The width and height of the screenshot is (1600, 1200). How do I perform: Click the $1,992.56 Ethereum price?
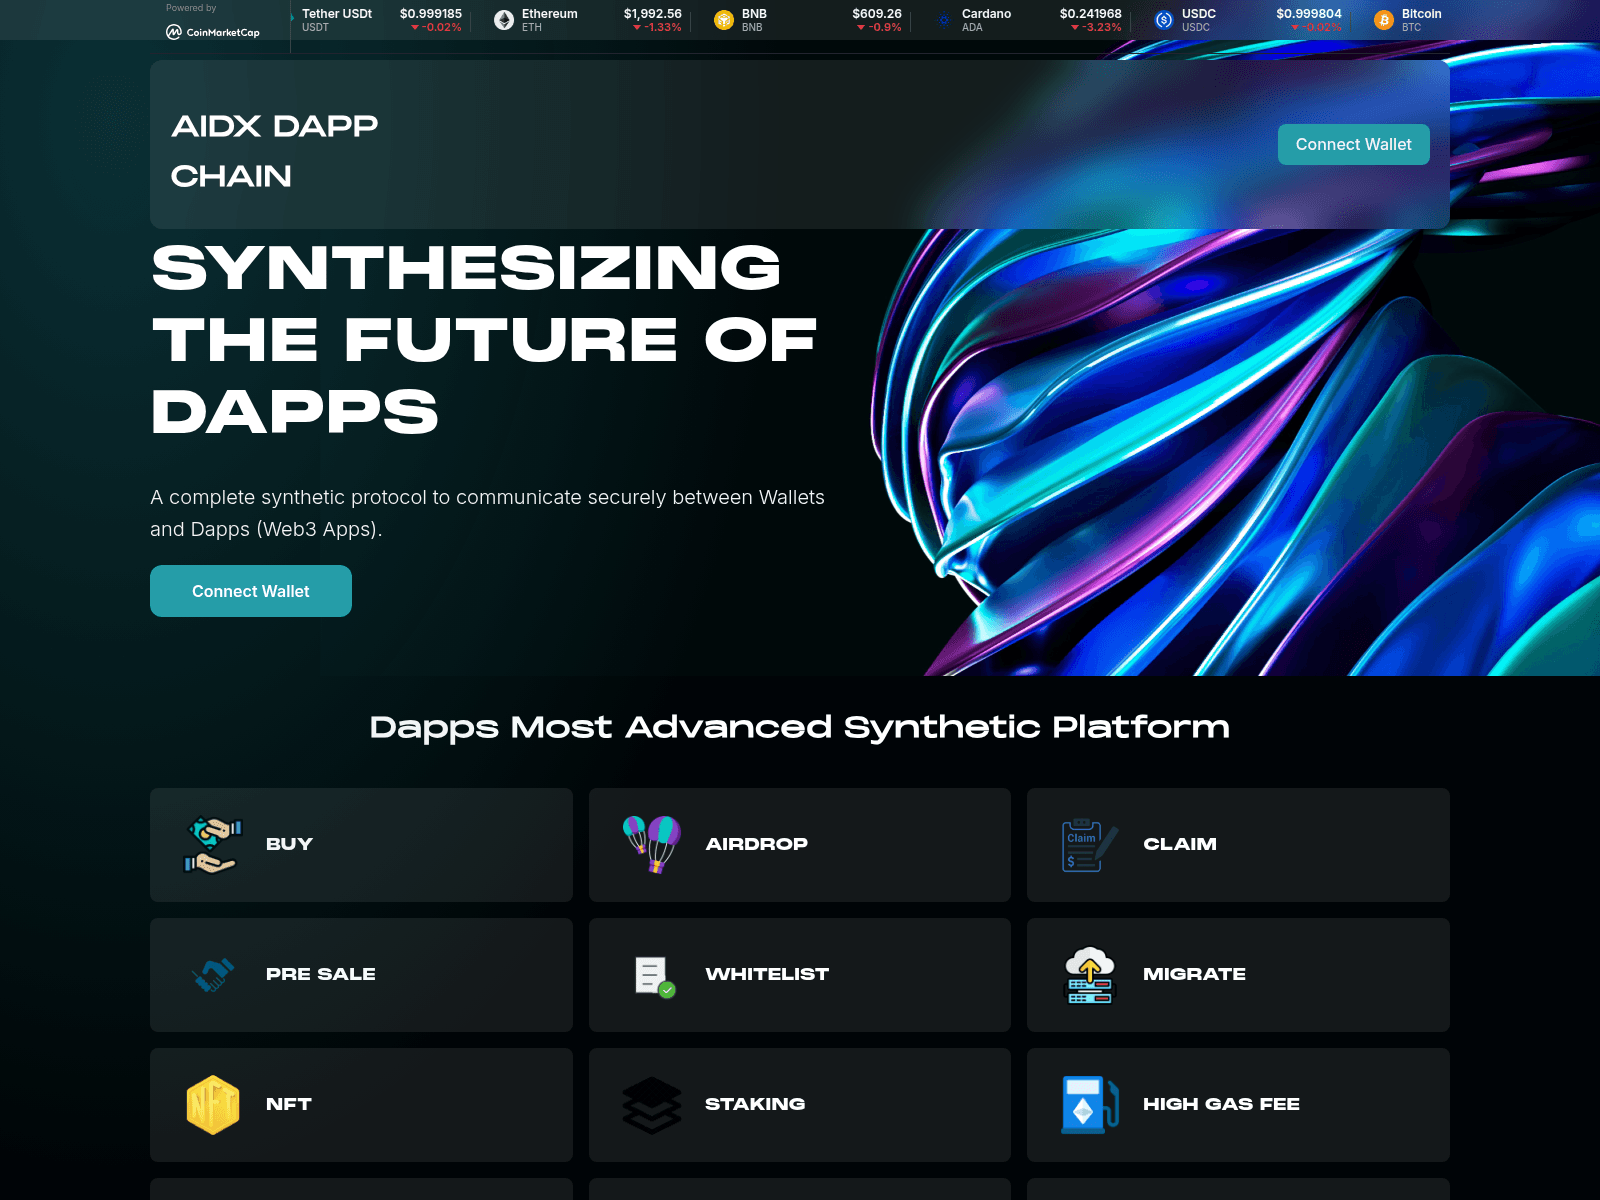click(653, 14)
